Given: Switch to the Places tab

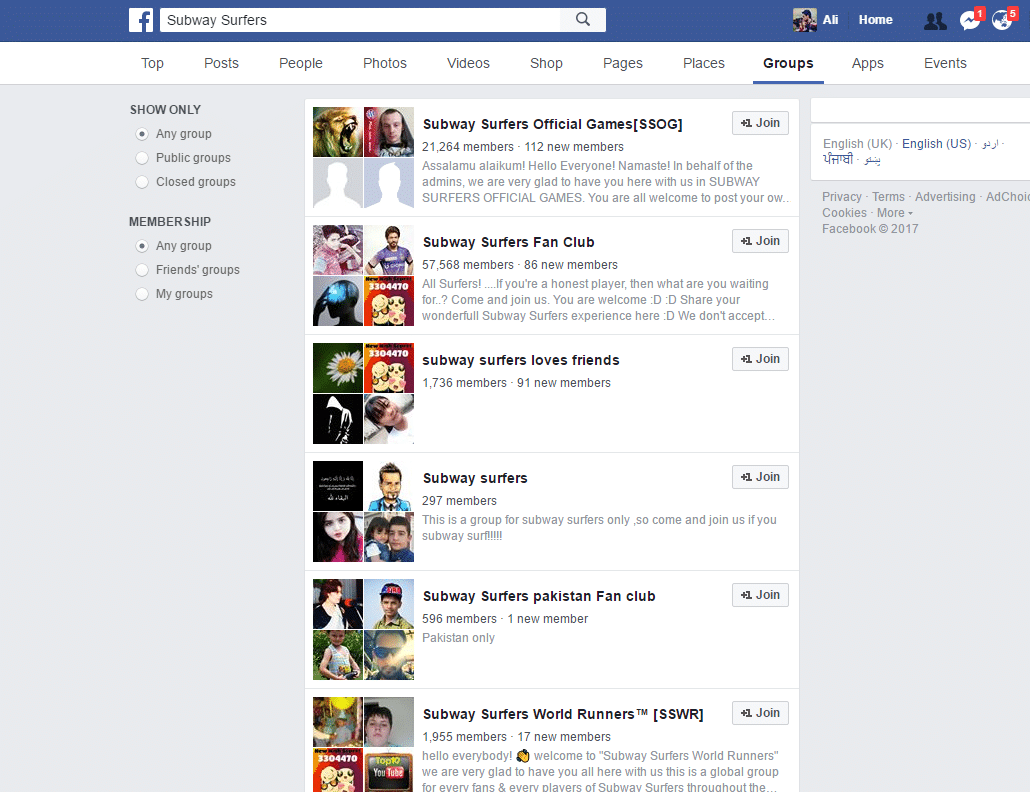Looking at the screenshot, I should 704,63.
